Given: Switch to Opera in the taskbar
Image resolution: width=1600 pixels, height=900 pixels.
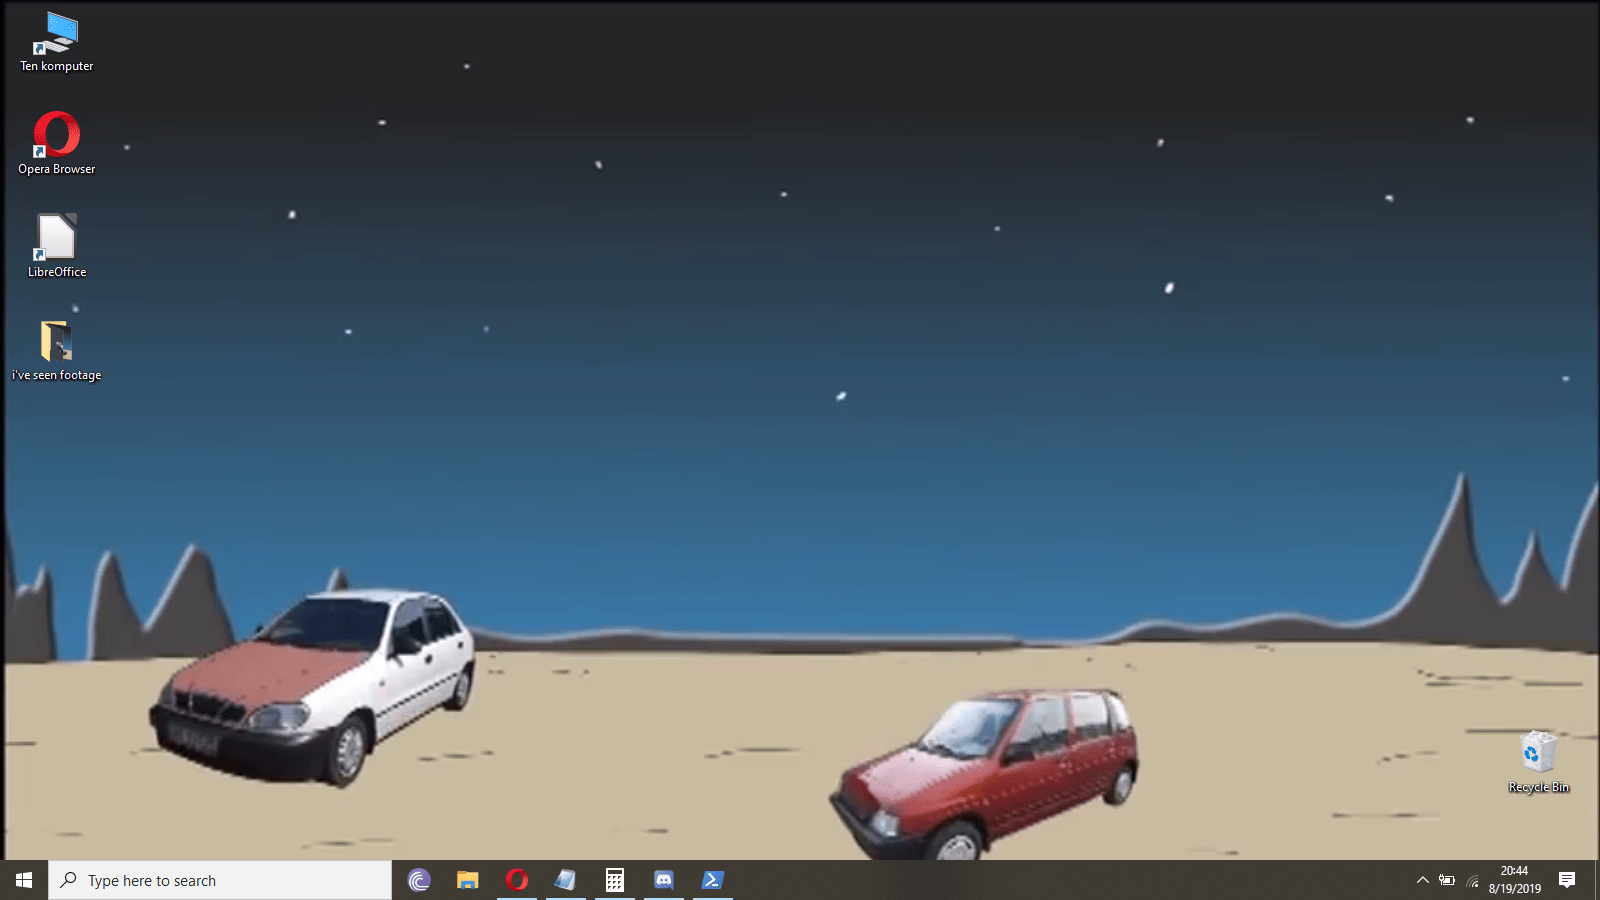Looking at the screenshot, I should (x=517, y=880).
